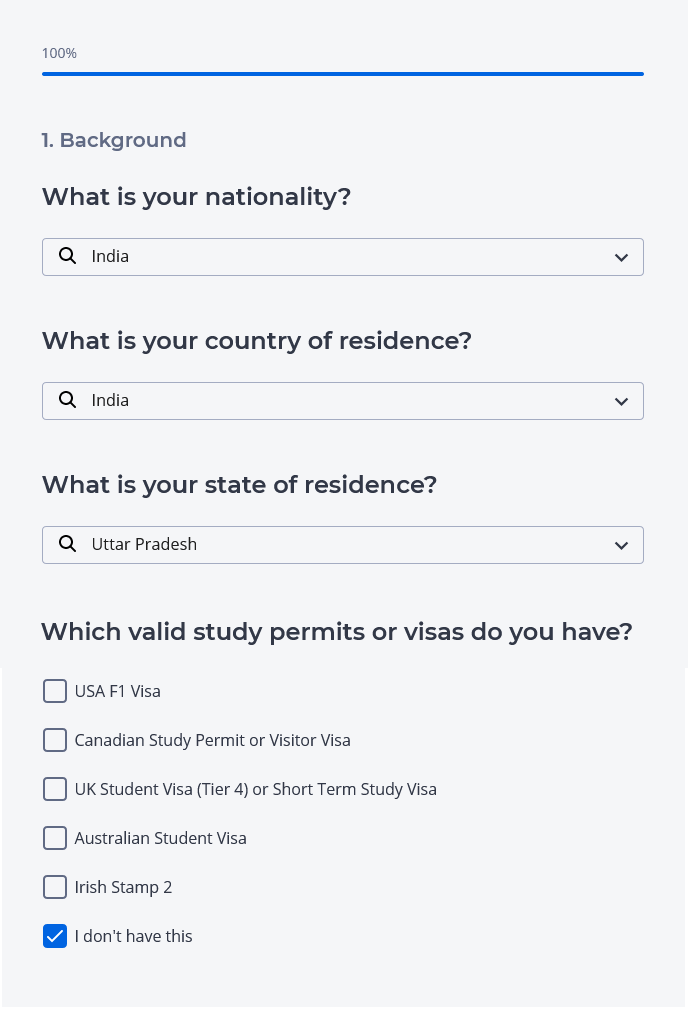Click the blue progress bar
Image resolution: width=688 pixels, height=1009 pixels.
[x=342, y=74]
